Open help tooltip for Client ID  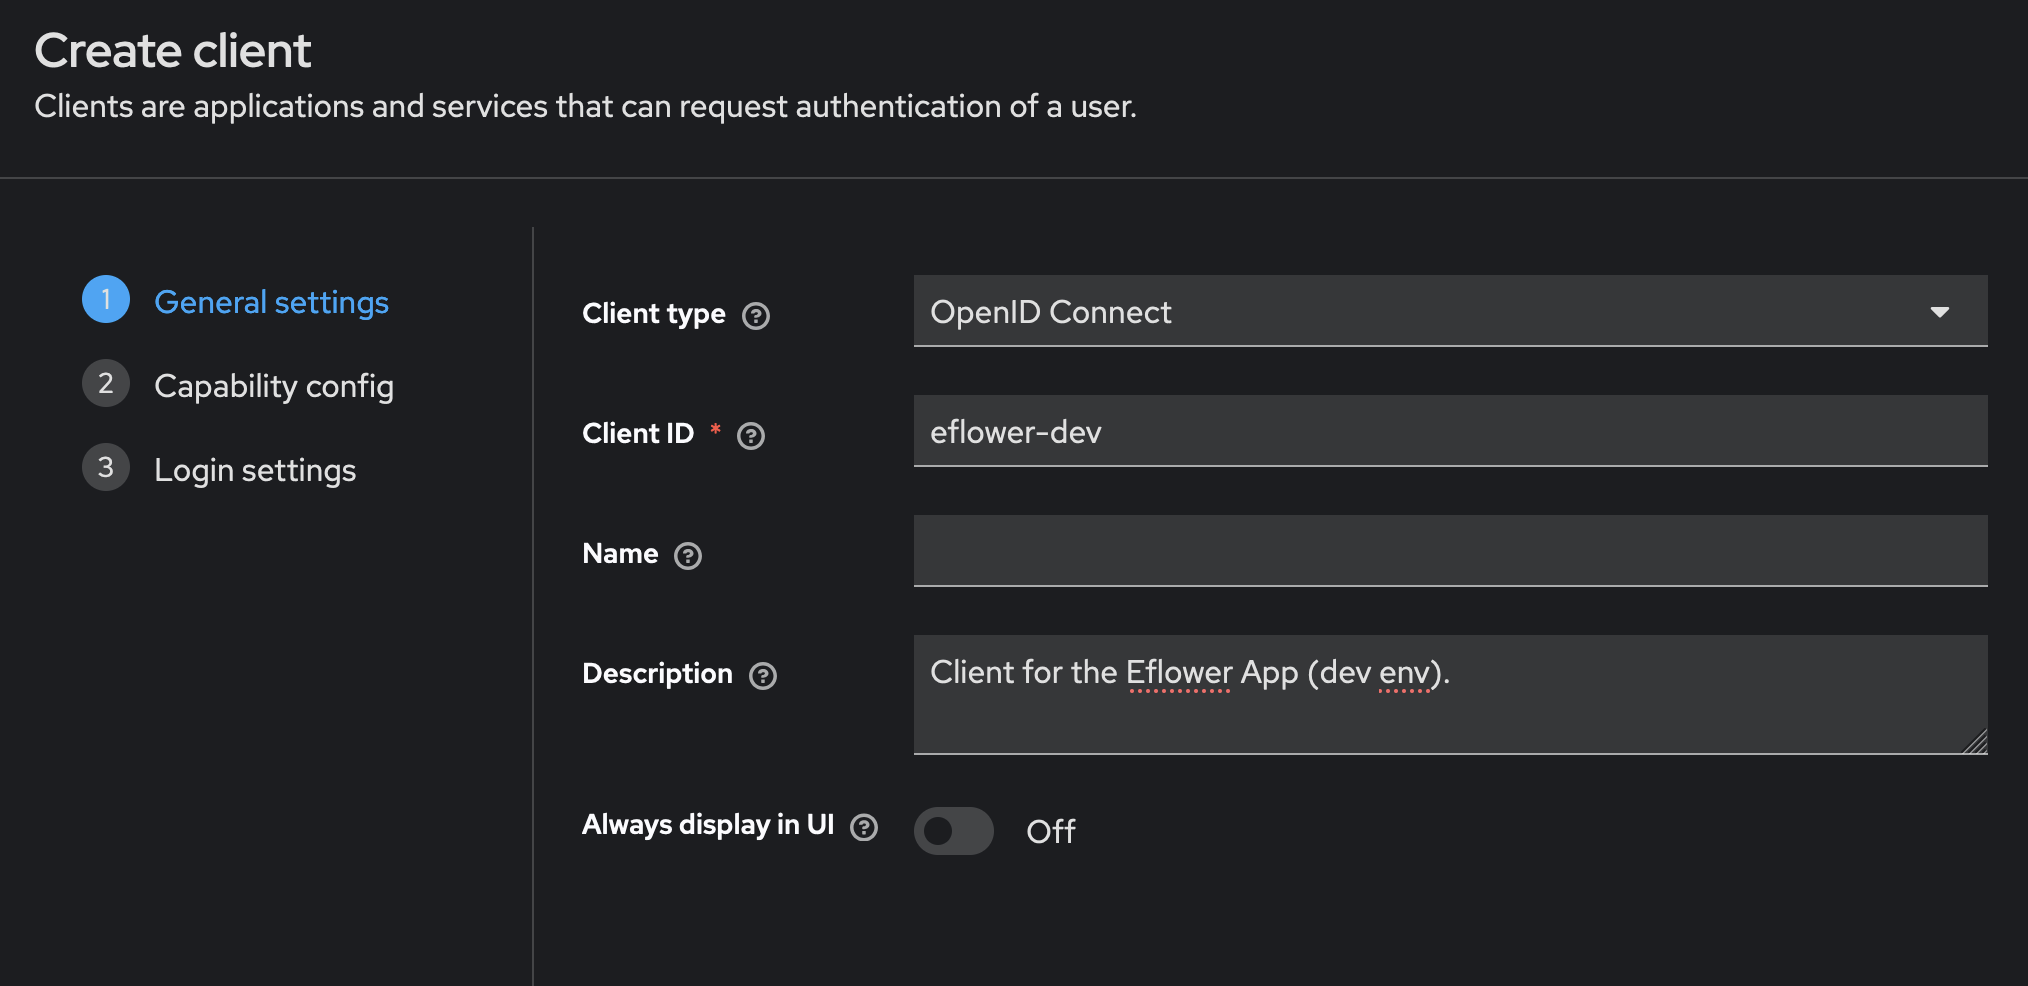click(751, 436)
